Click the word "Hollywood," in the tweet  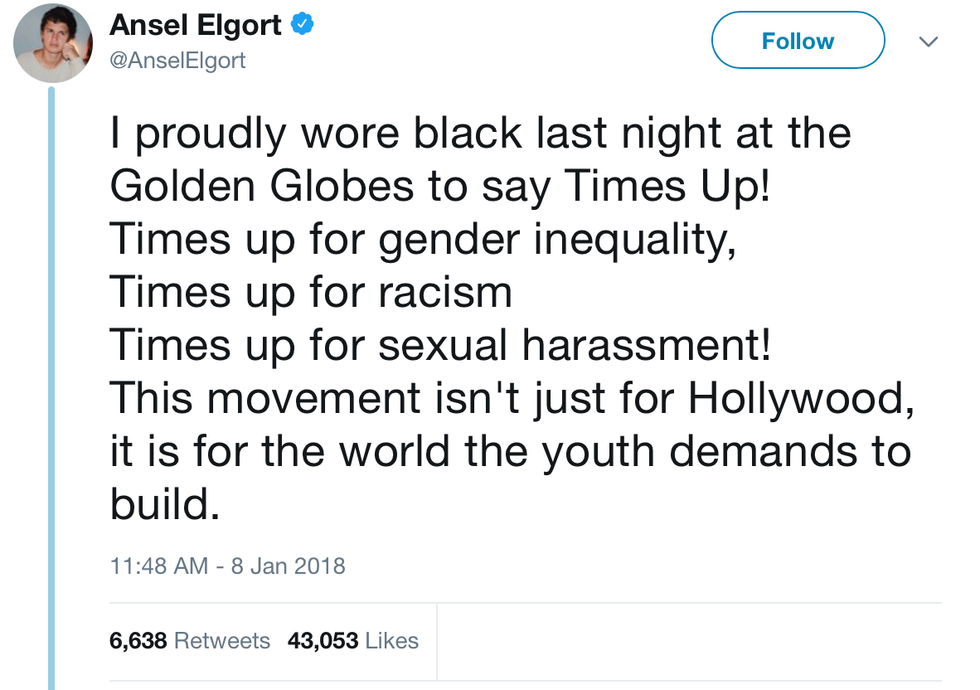pos(800,398)
